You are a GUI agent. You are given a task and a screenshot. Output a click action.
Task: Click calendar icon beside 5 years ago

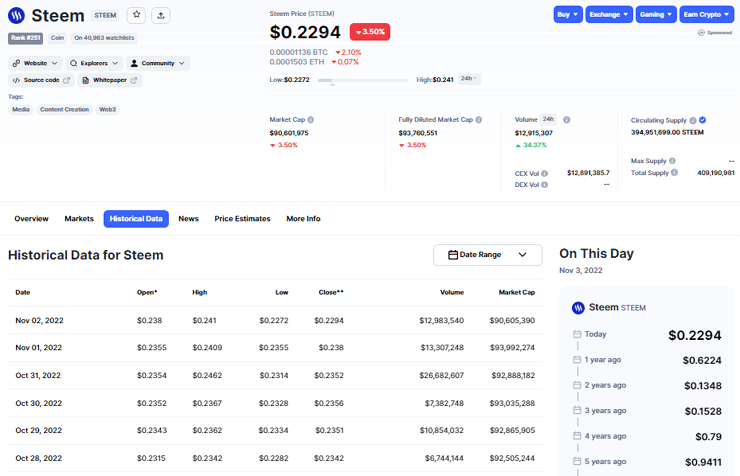(577, 461)
